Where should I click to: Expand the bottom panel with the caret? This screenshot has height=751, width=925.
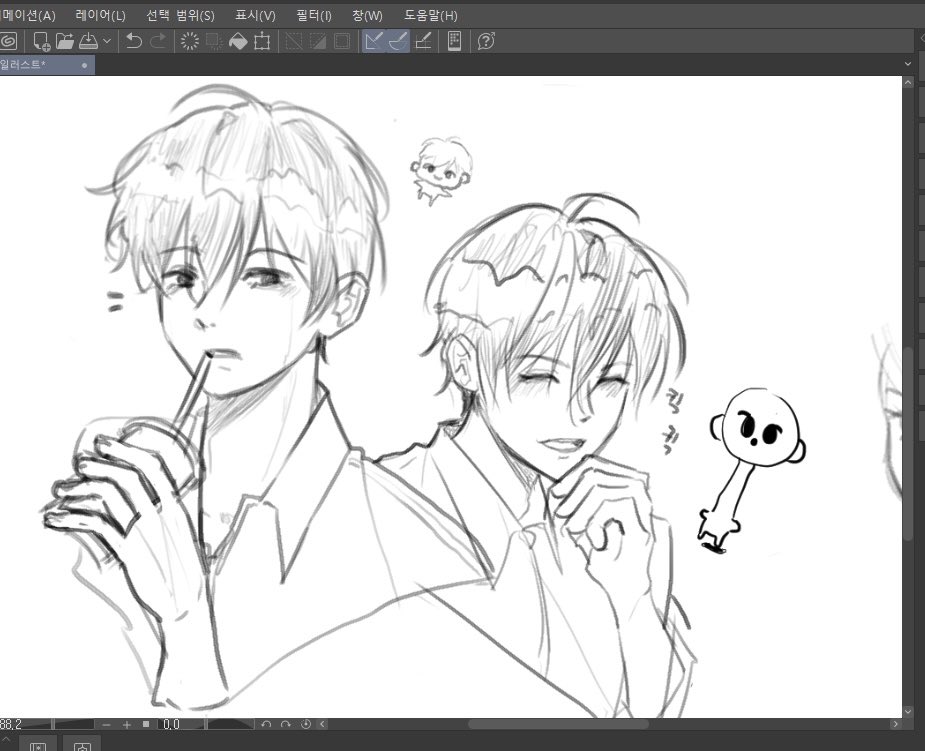[x=5, y=739]
